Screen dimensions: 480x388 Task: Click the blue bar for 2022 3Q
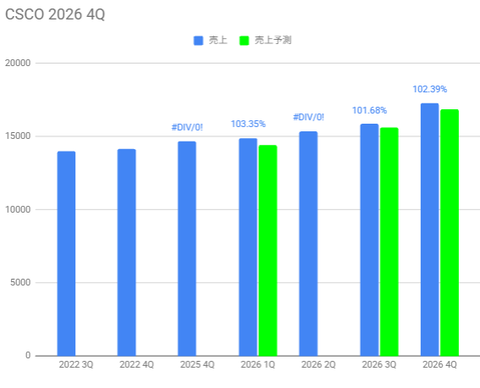point(66,254)
